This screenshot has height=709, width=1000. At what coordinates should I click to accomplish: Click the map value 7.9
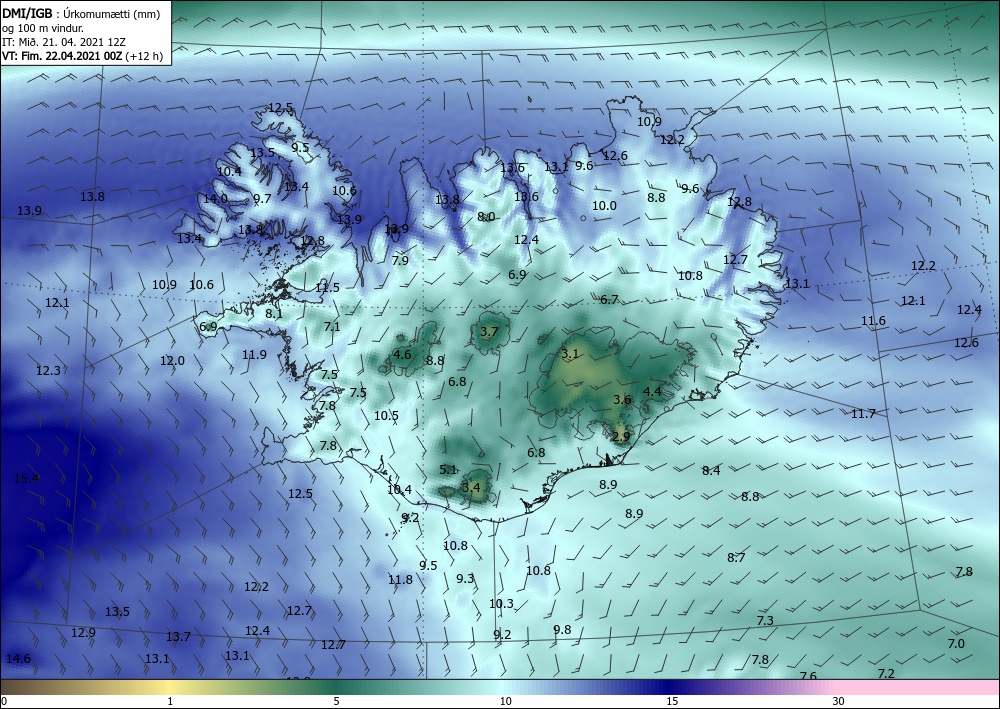[x=400, y=260]
